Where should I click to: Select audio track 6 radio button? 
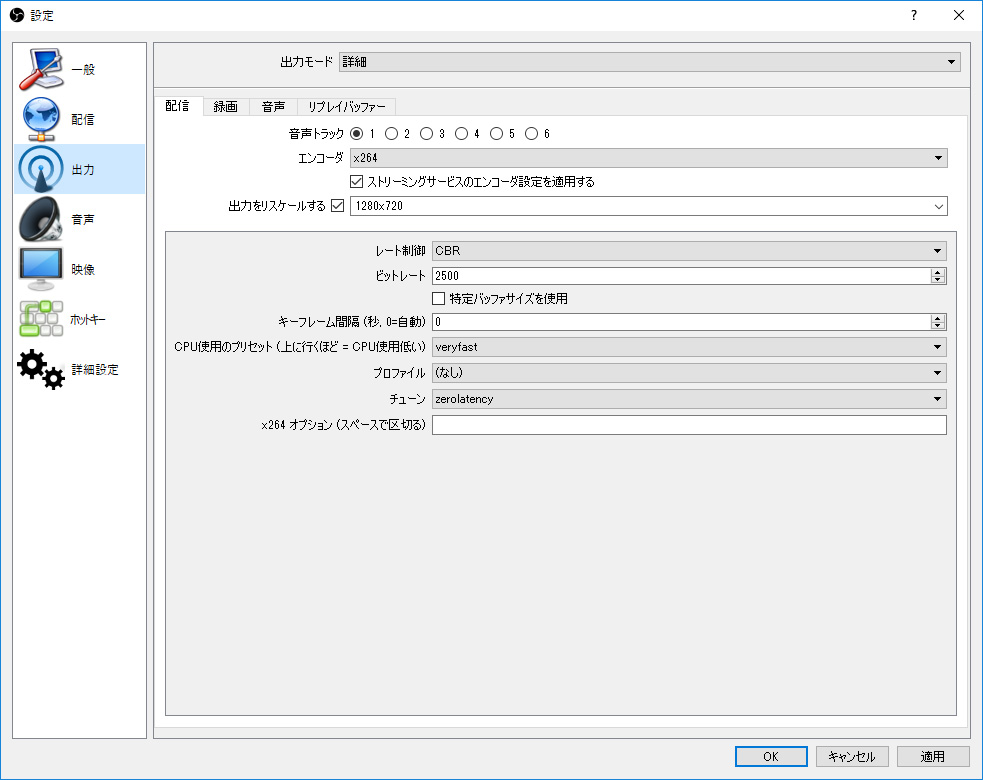[x=532, y=134]
